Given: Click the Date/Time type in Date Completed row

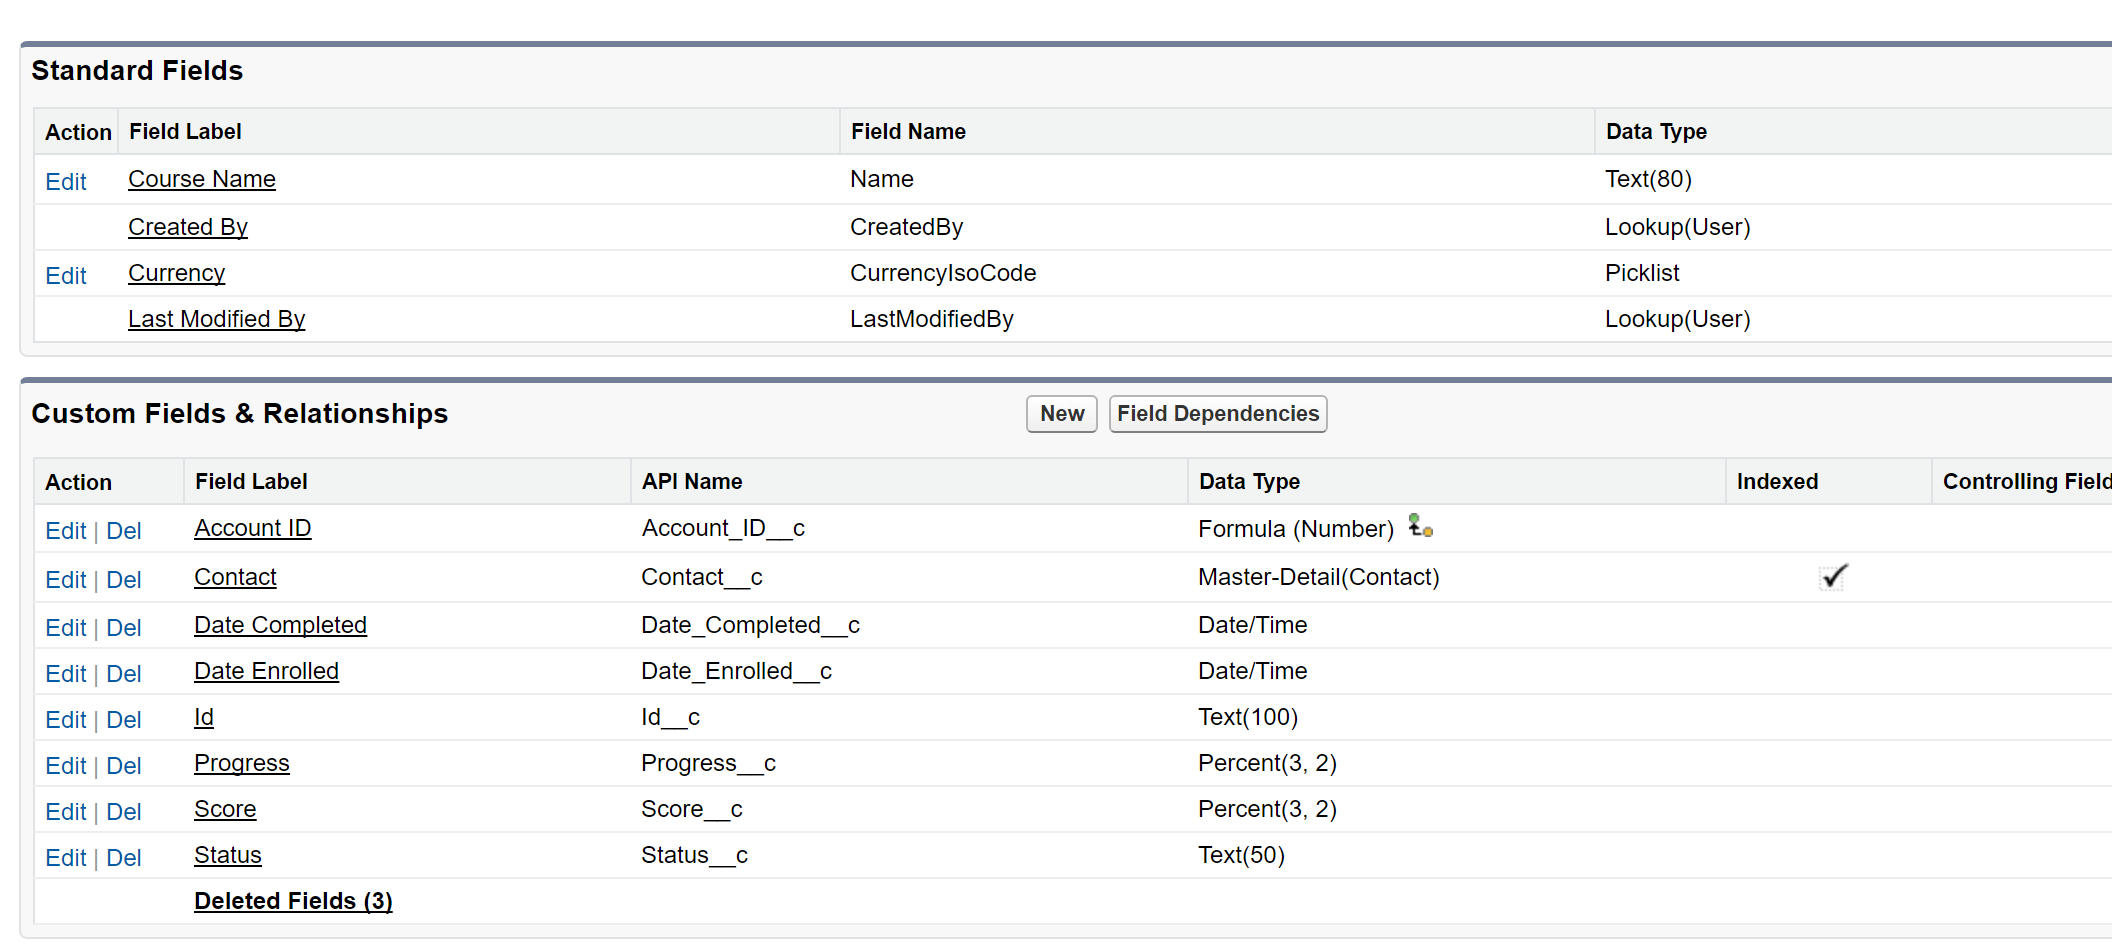Looking at the screenshot, I should click(x=1253, y=625).
